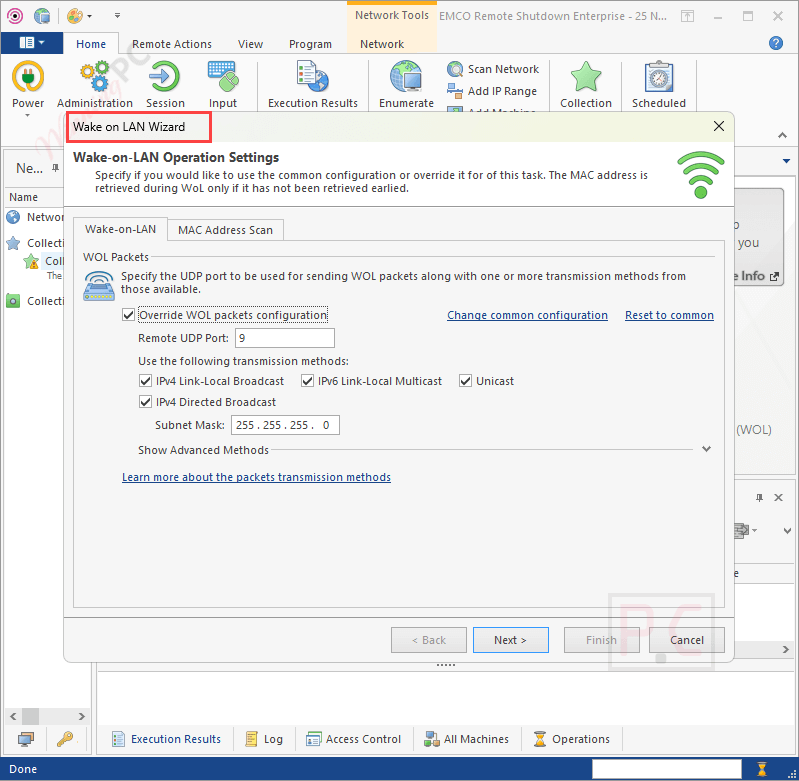Open the Log bottom tab
Viewport: 799px width, 781px height.
click(264, 739)
